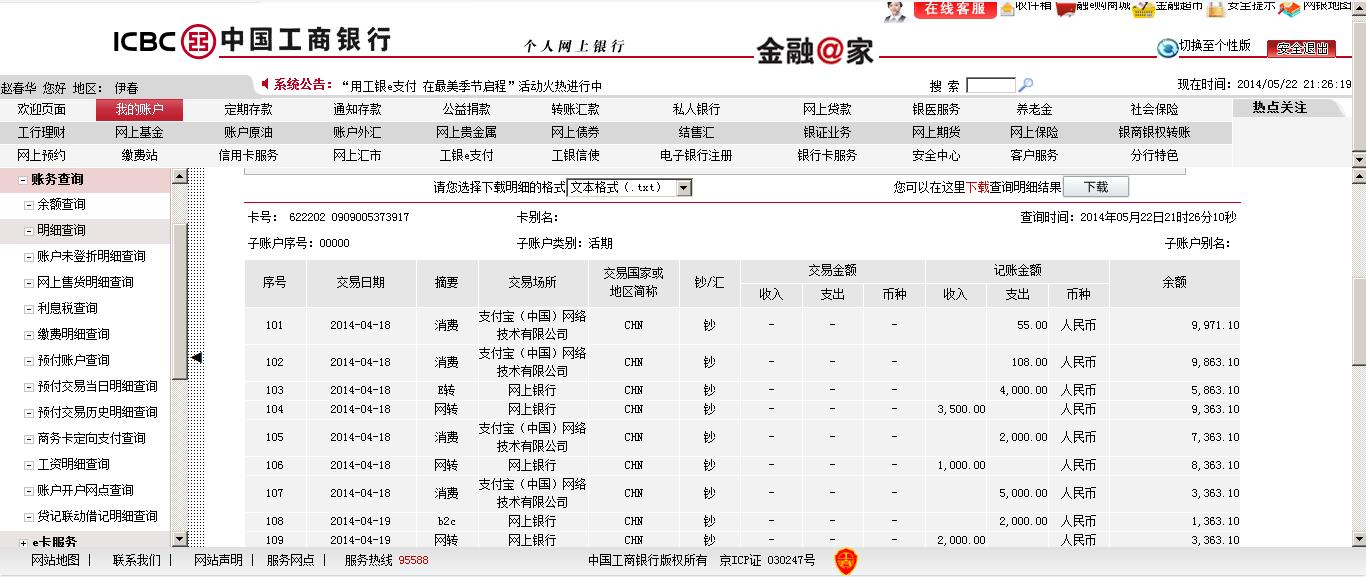This screenshot has width=1366, height=577.
Task: Click the 下载 download button
Action: (1096, 187)
